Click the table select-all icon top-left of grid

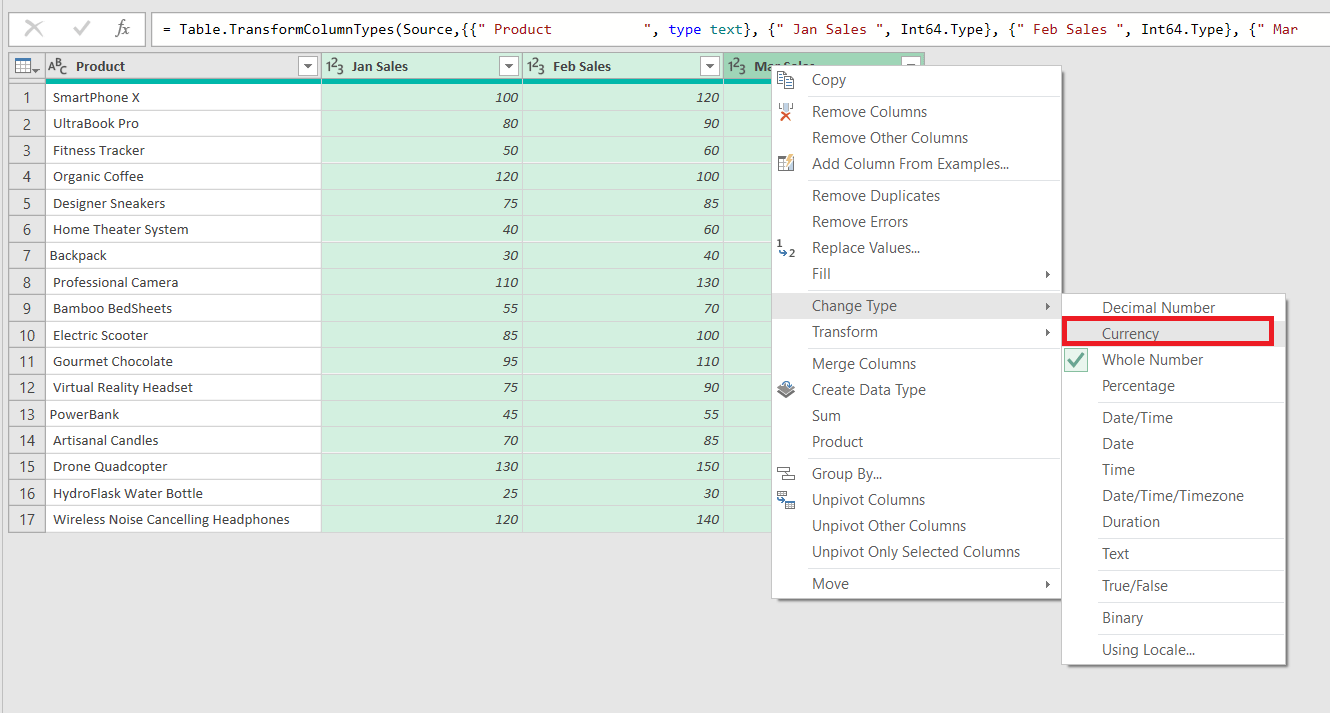click(x=22, y=66)
